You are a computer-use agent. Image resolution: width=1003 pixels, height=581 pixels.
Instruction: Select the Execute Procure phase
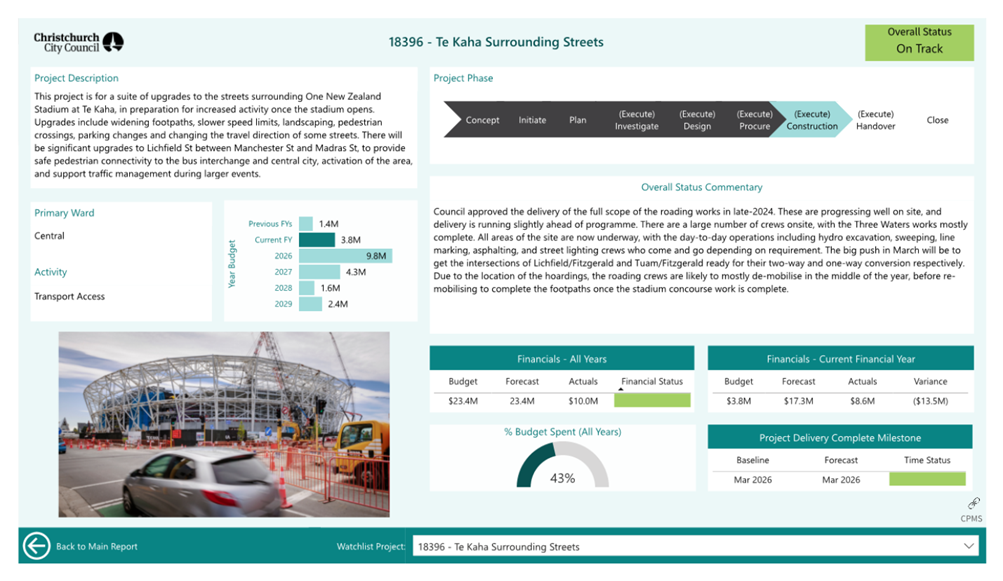[755, 120]
